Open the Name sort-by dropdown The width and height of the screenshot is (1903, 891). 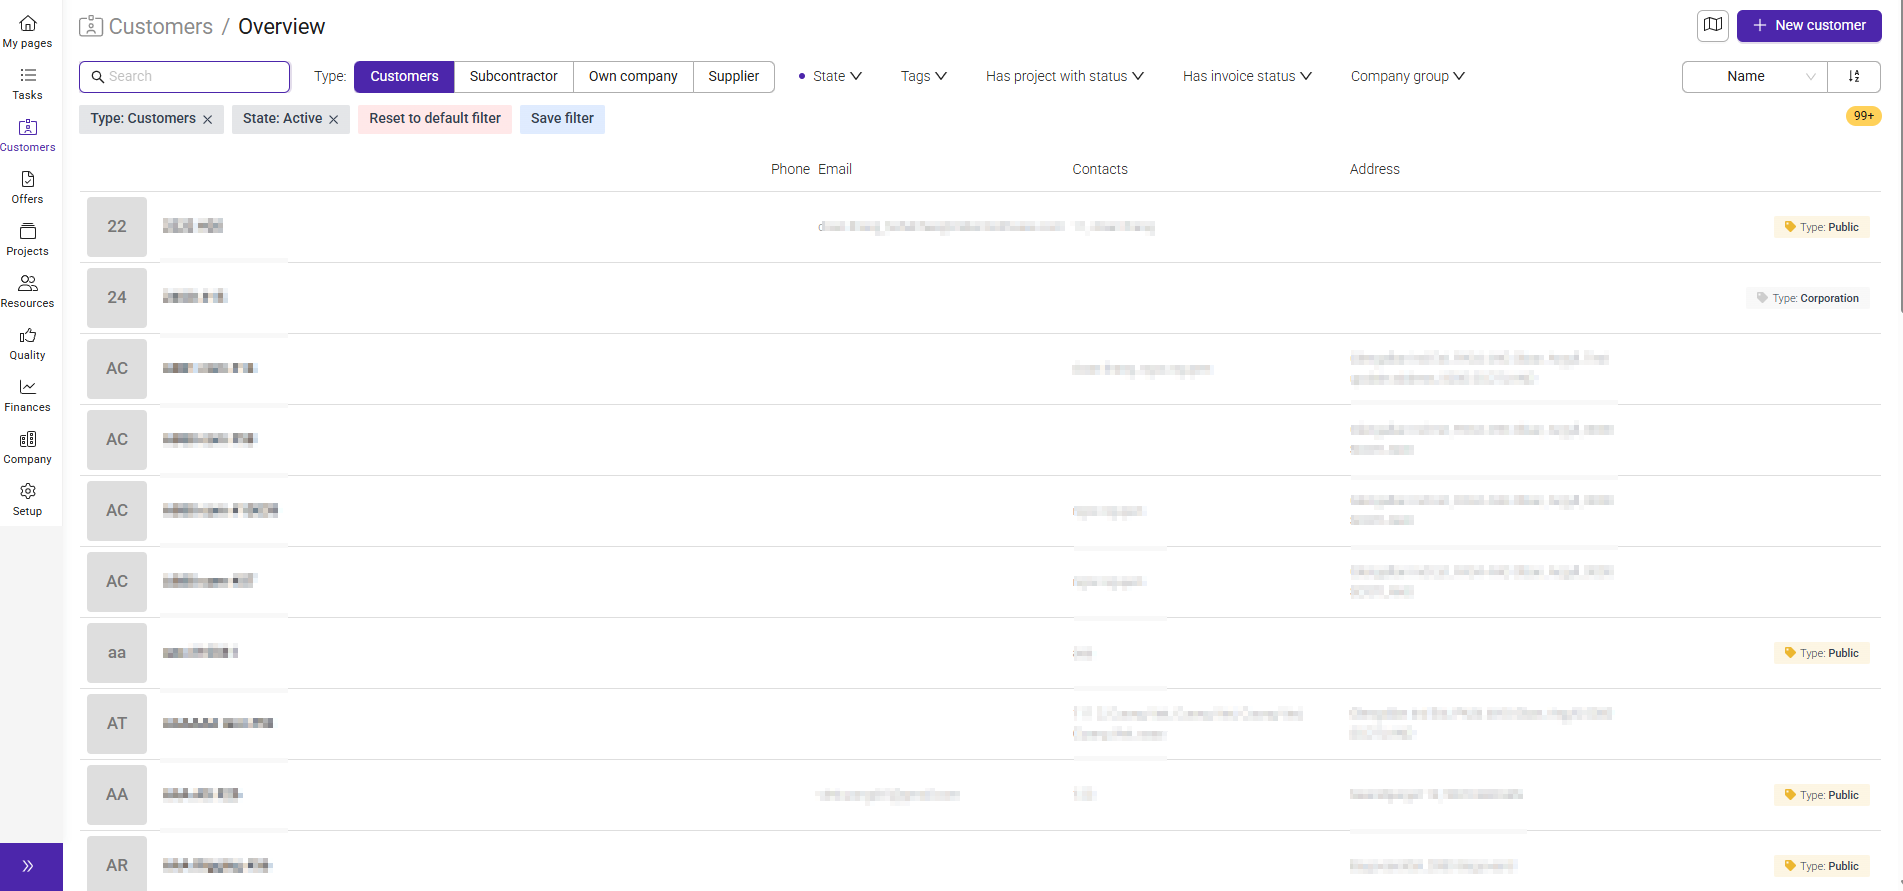pyautogui.click(x=1755, y=76)
